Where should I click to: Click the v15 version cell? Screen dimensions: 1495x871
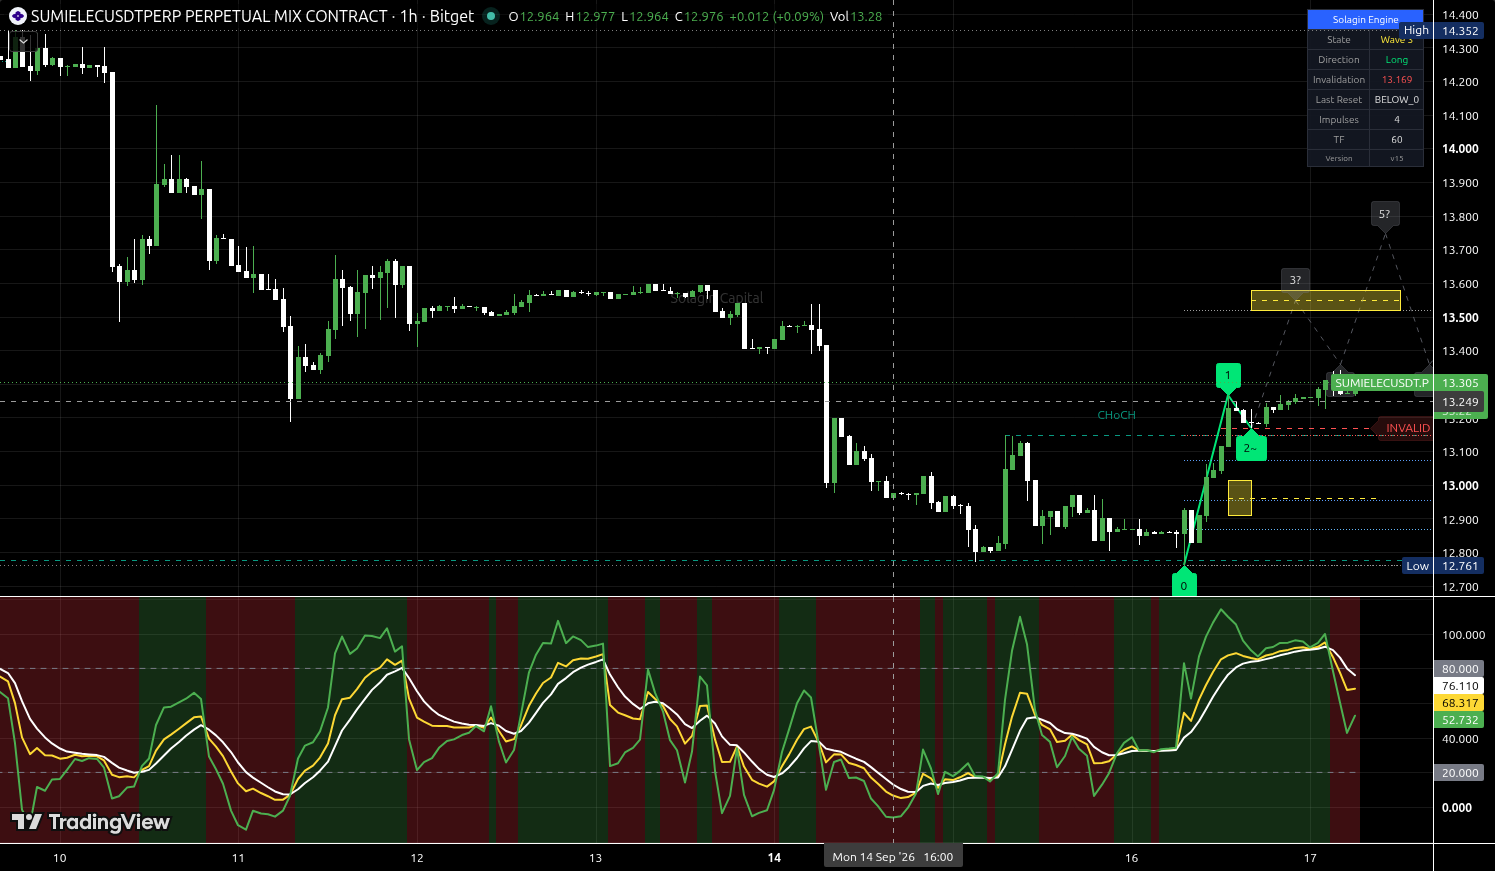point(1396,158)
